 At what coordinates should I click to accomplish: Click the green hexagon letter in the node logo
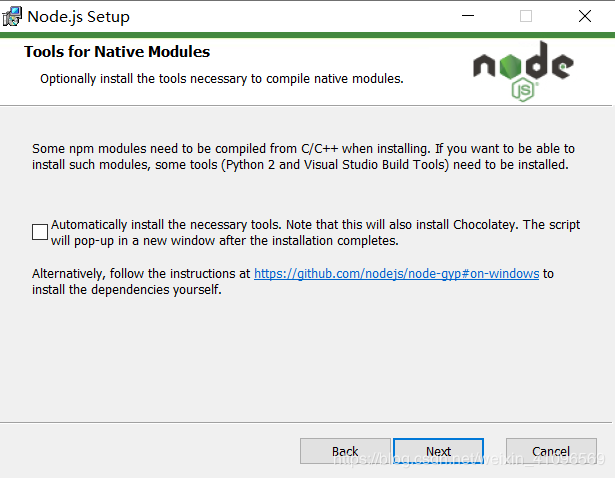pyautogui.click(x=510, y=65)
